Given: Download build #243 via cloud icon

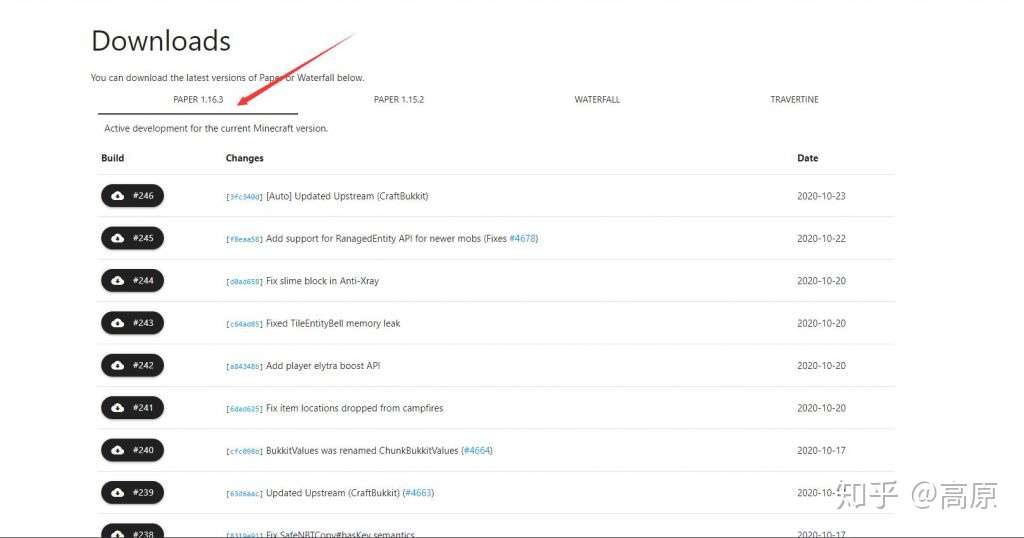Looking at the screenshot, I should (118, 323).
